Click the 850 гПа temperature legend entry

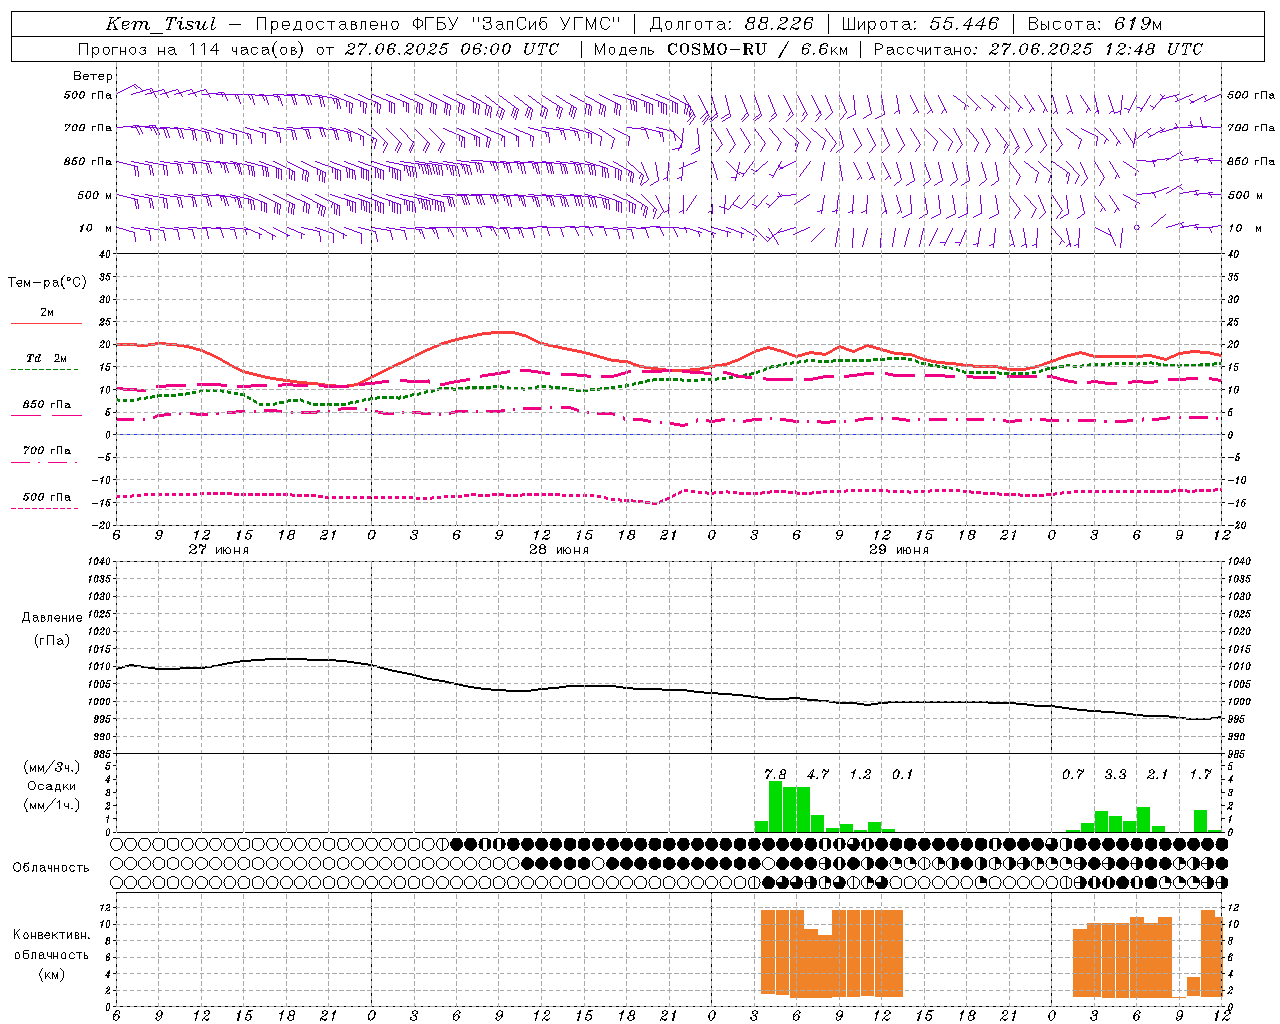coord(46,405)
